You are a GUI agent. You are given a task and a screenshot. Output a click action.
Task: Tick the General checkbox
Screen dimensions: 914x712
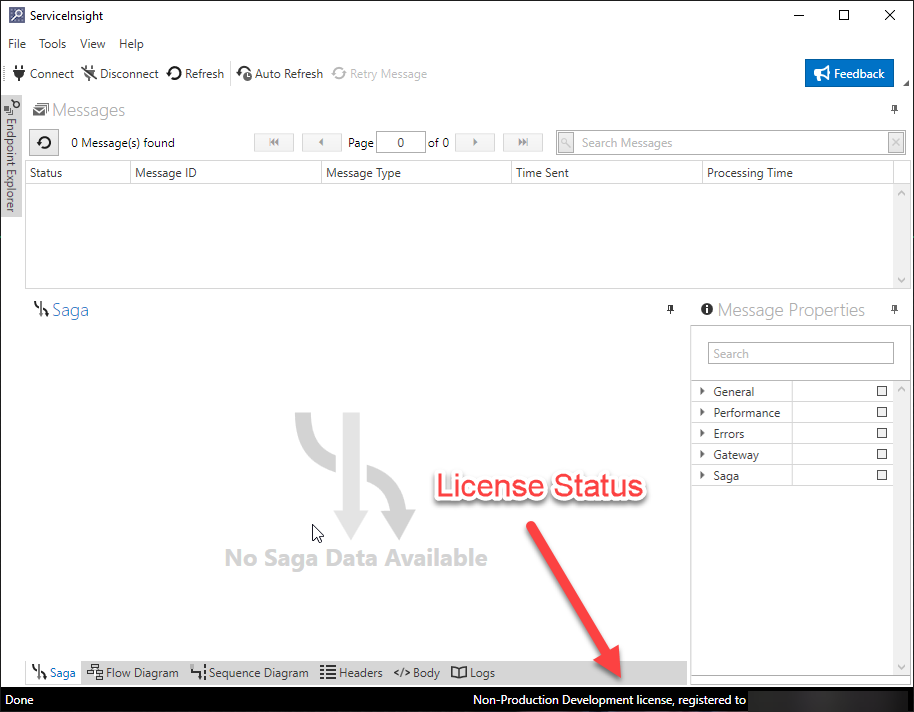click(882, 391)
